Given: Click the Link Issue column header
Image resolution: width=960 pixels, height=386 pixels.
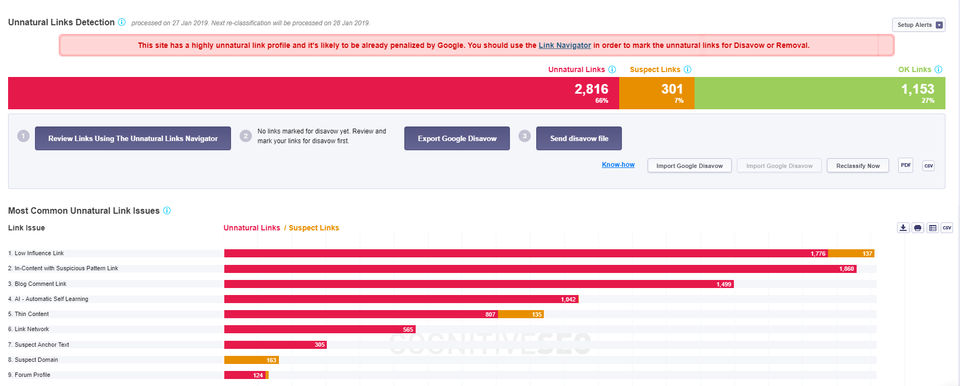Looking at the screenshot, I should point(26,228).
